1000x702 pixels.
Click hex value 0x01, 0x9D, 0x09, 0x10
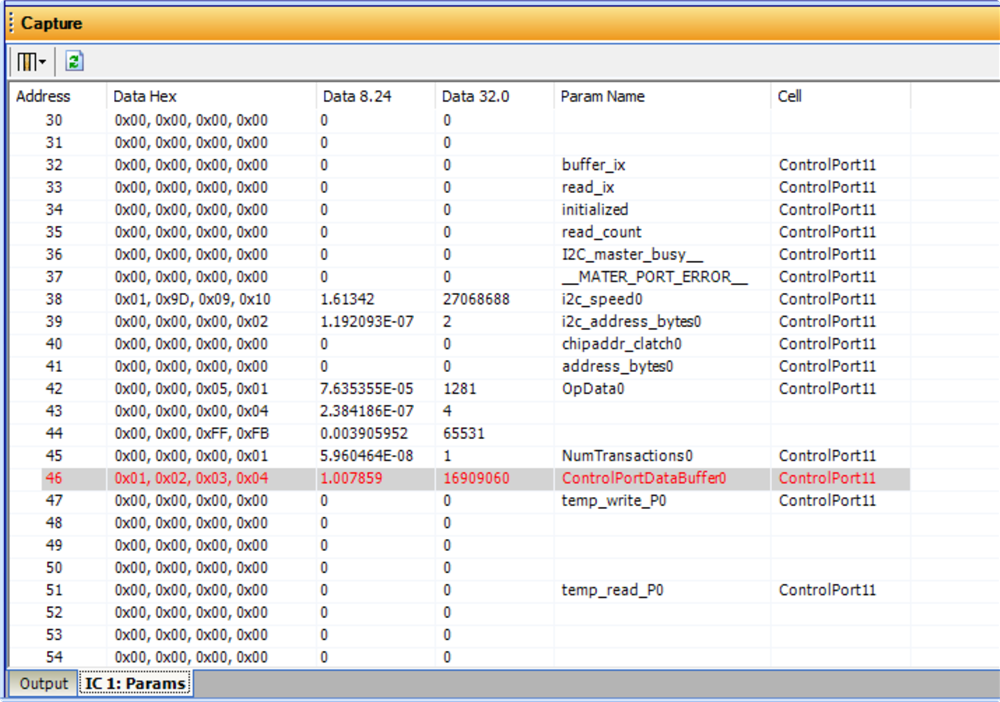(x=192, y=299)
